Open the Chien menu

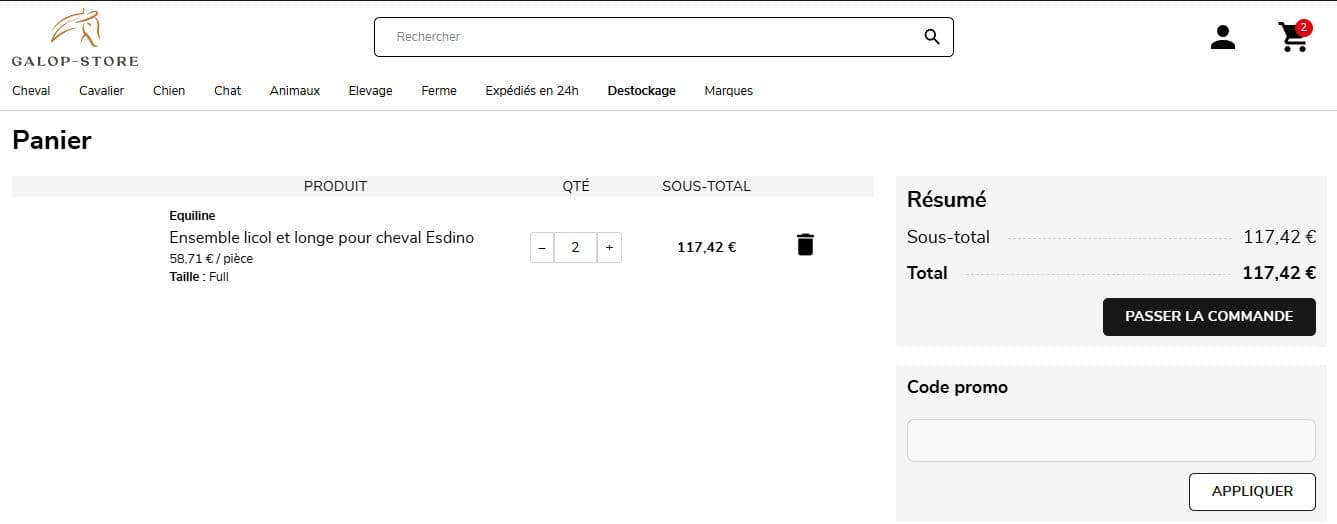169,91
